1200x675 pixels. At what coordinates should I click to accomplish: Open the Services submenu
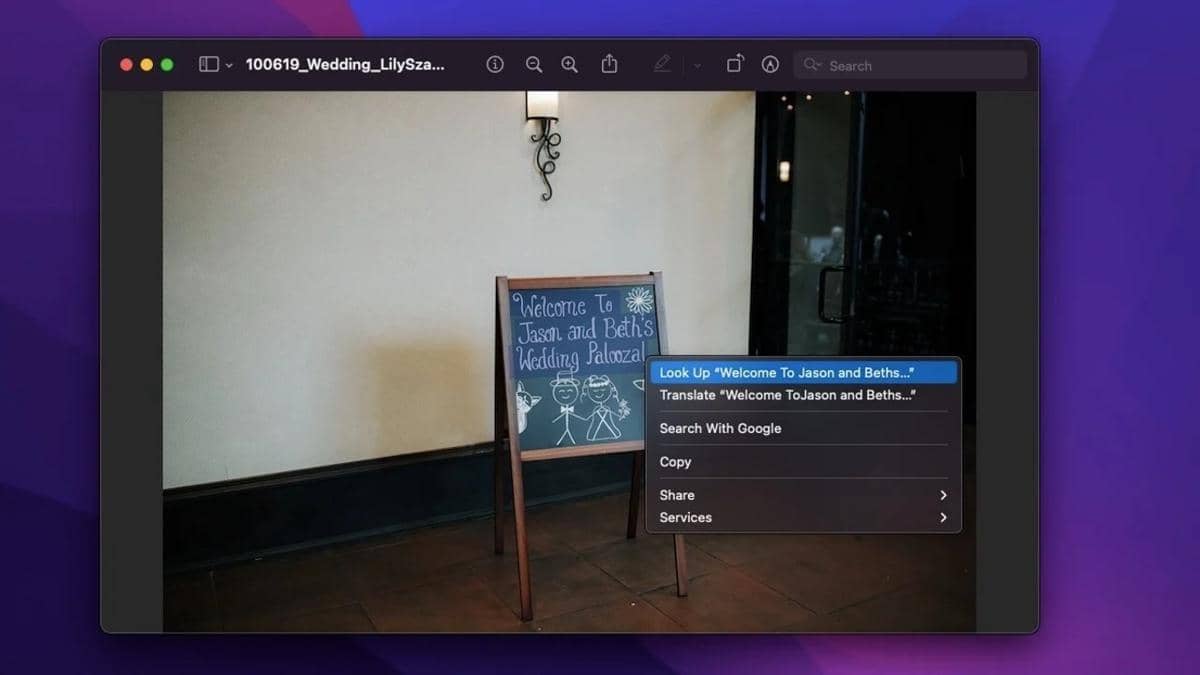click(x=803, y=517)
